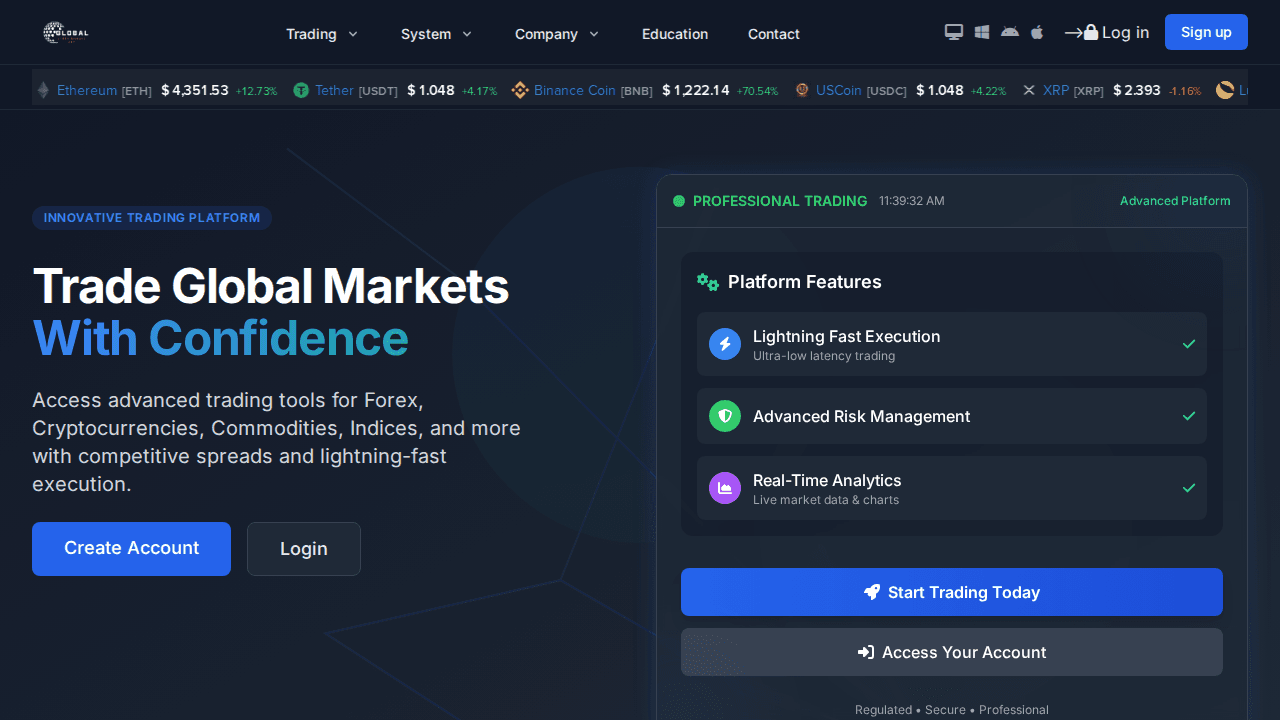Click the checkmark next to Advanced Risk Management
Viewport: 1280px width, 720px height.
[1189, 416]
